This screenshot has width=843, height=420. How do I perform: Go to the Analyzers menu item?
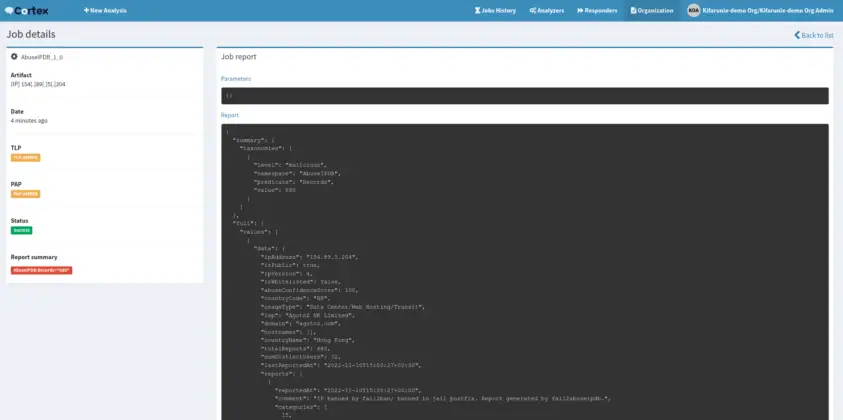pos(549,10)
